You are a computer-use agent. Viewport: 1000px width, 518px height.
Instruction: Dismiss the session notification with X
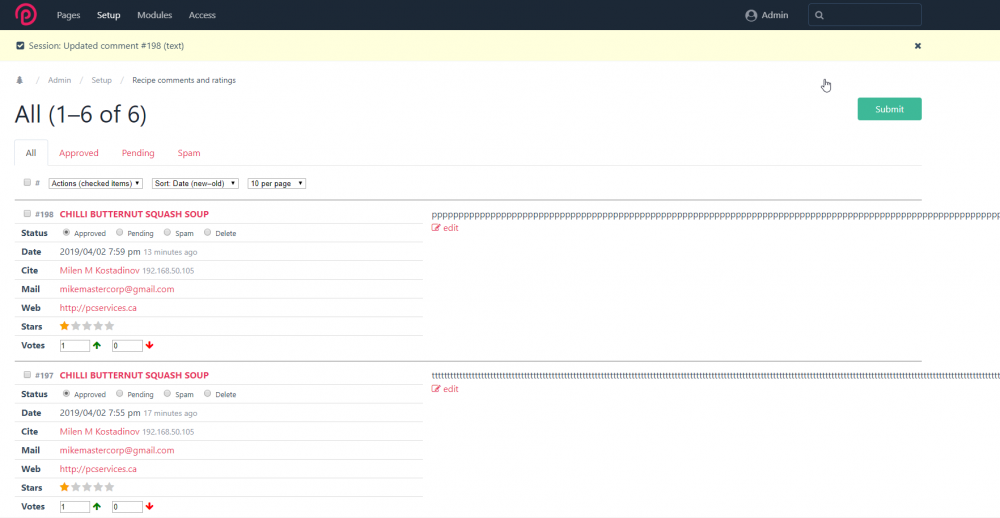pos(917,46)
